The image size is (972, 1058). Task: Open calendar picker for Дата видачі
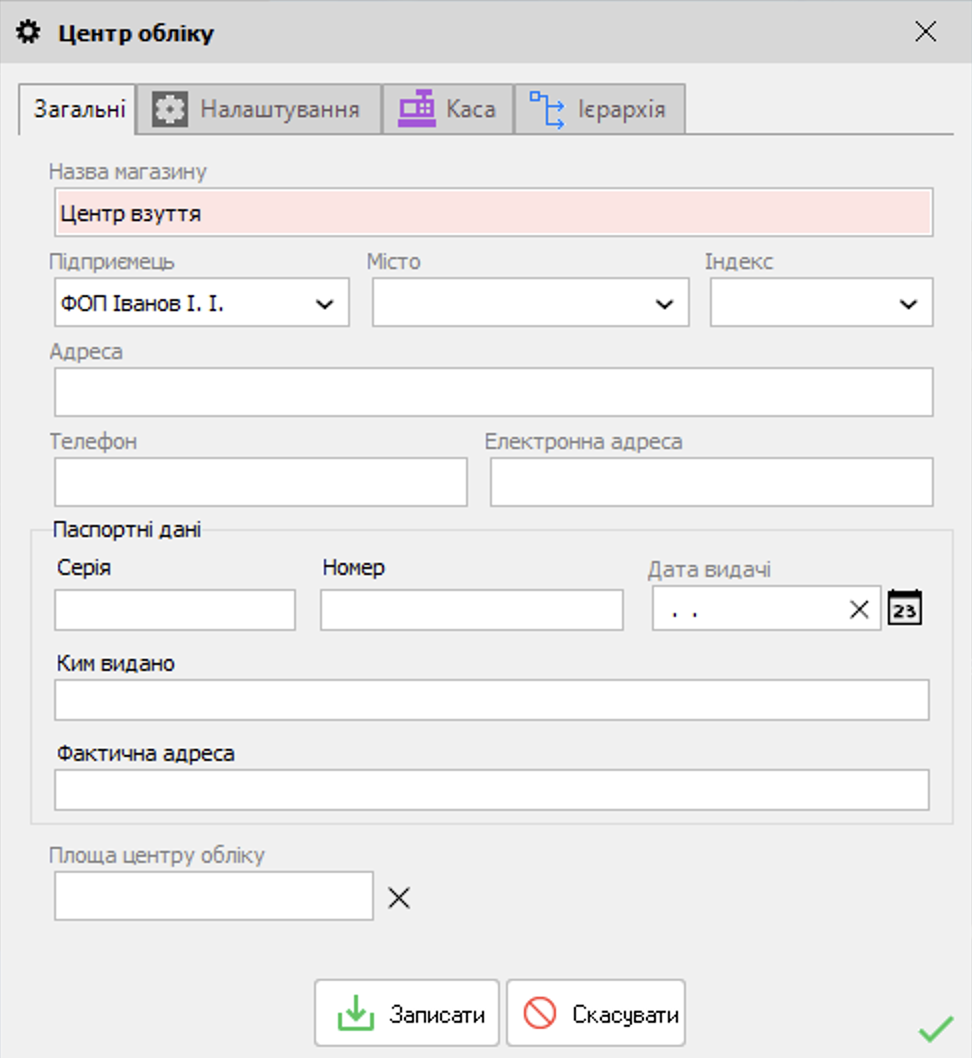(x=904, y=607)
